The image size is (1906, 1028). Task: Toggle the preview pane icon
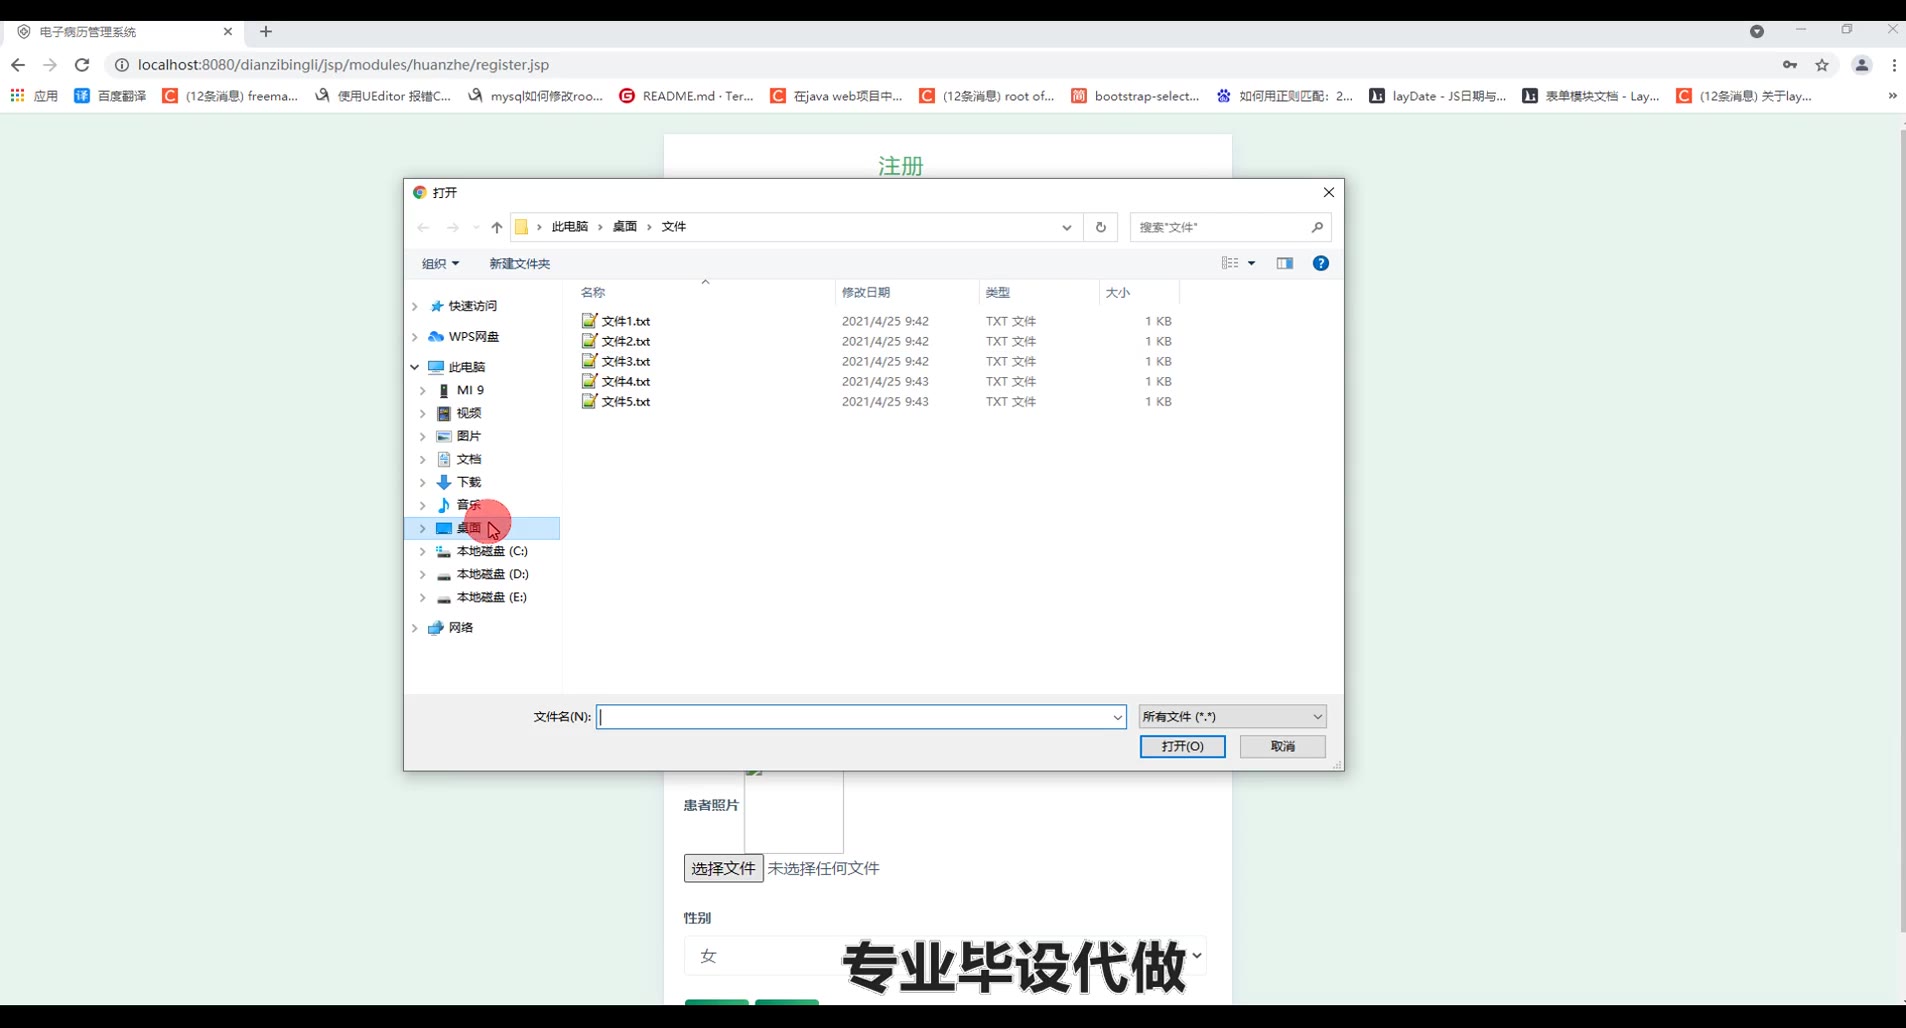tap(1285, 263)
